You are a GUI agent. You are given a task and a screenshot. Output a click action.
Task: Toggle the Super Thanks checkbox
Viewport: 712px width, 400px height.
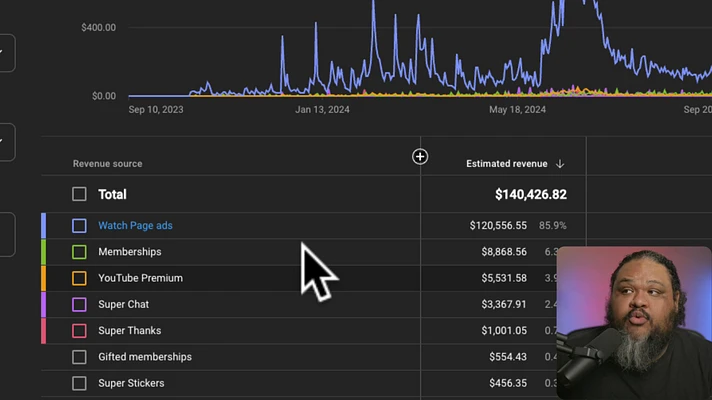pos(79,330)
